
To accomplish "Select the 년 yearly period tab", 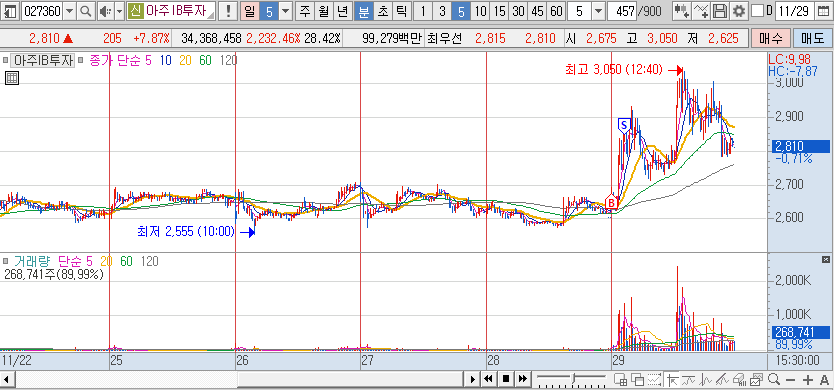I will [343, 11].
